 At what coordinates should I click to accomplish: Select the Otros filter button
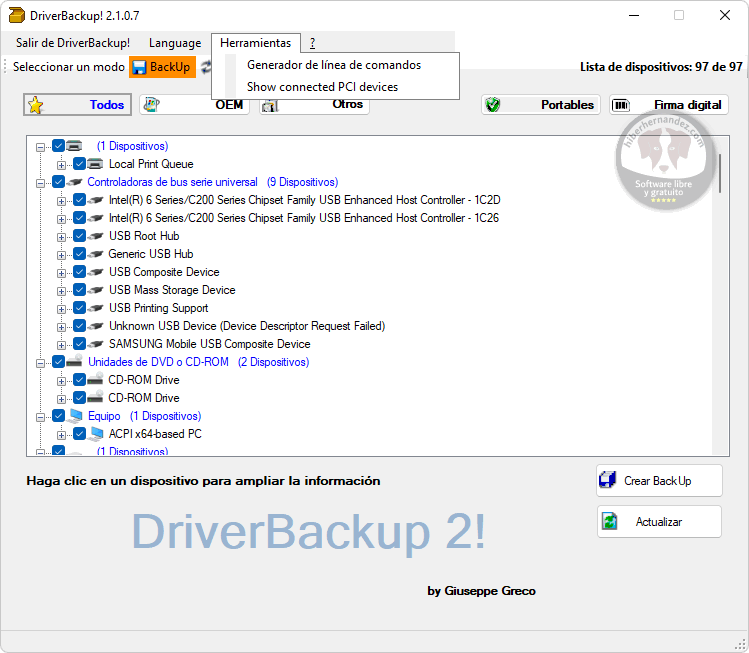pyautogui.click(x=314, y=105)
